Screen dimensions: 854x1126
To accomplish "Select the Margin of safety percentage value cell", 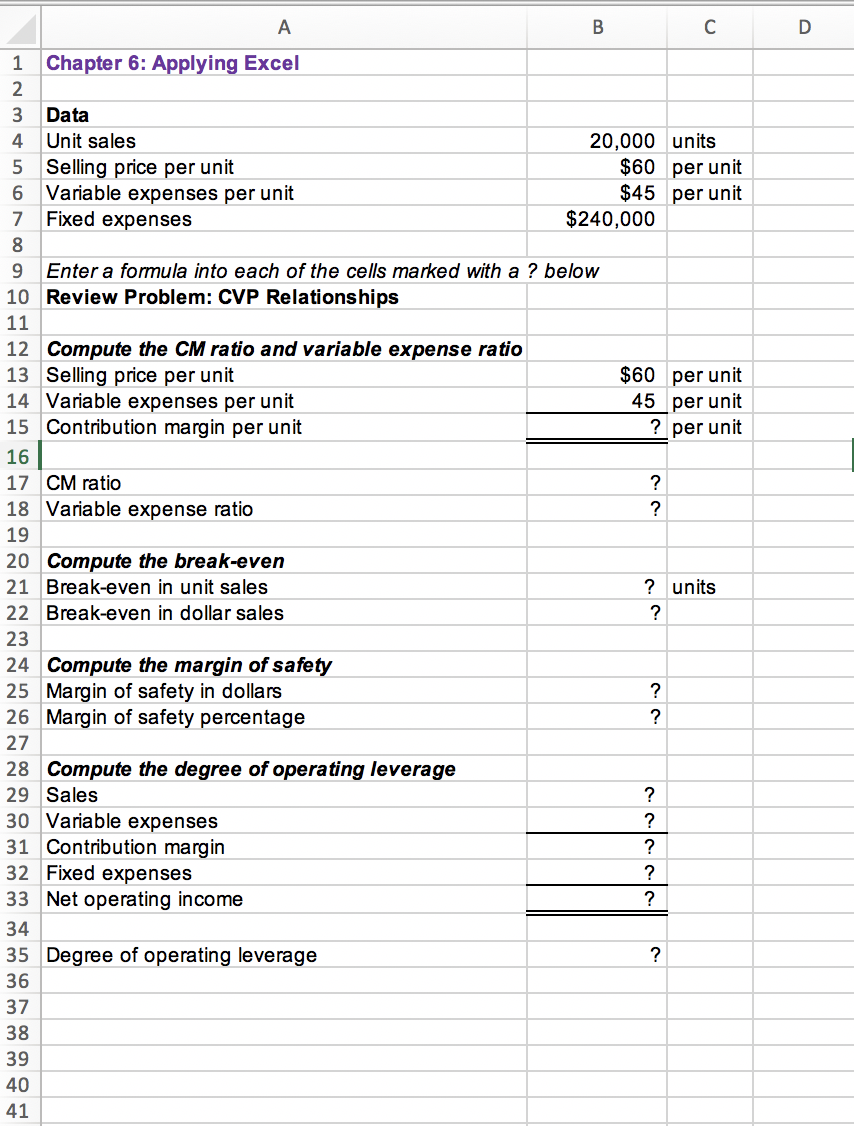I will click(x=597, y=717).
